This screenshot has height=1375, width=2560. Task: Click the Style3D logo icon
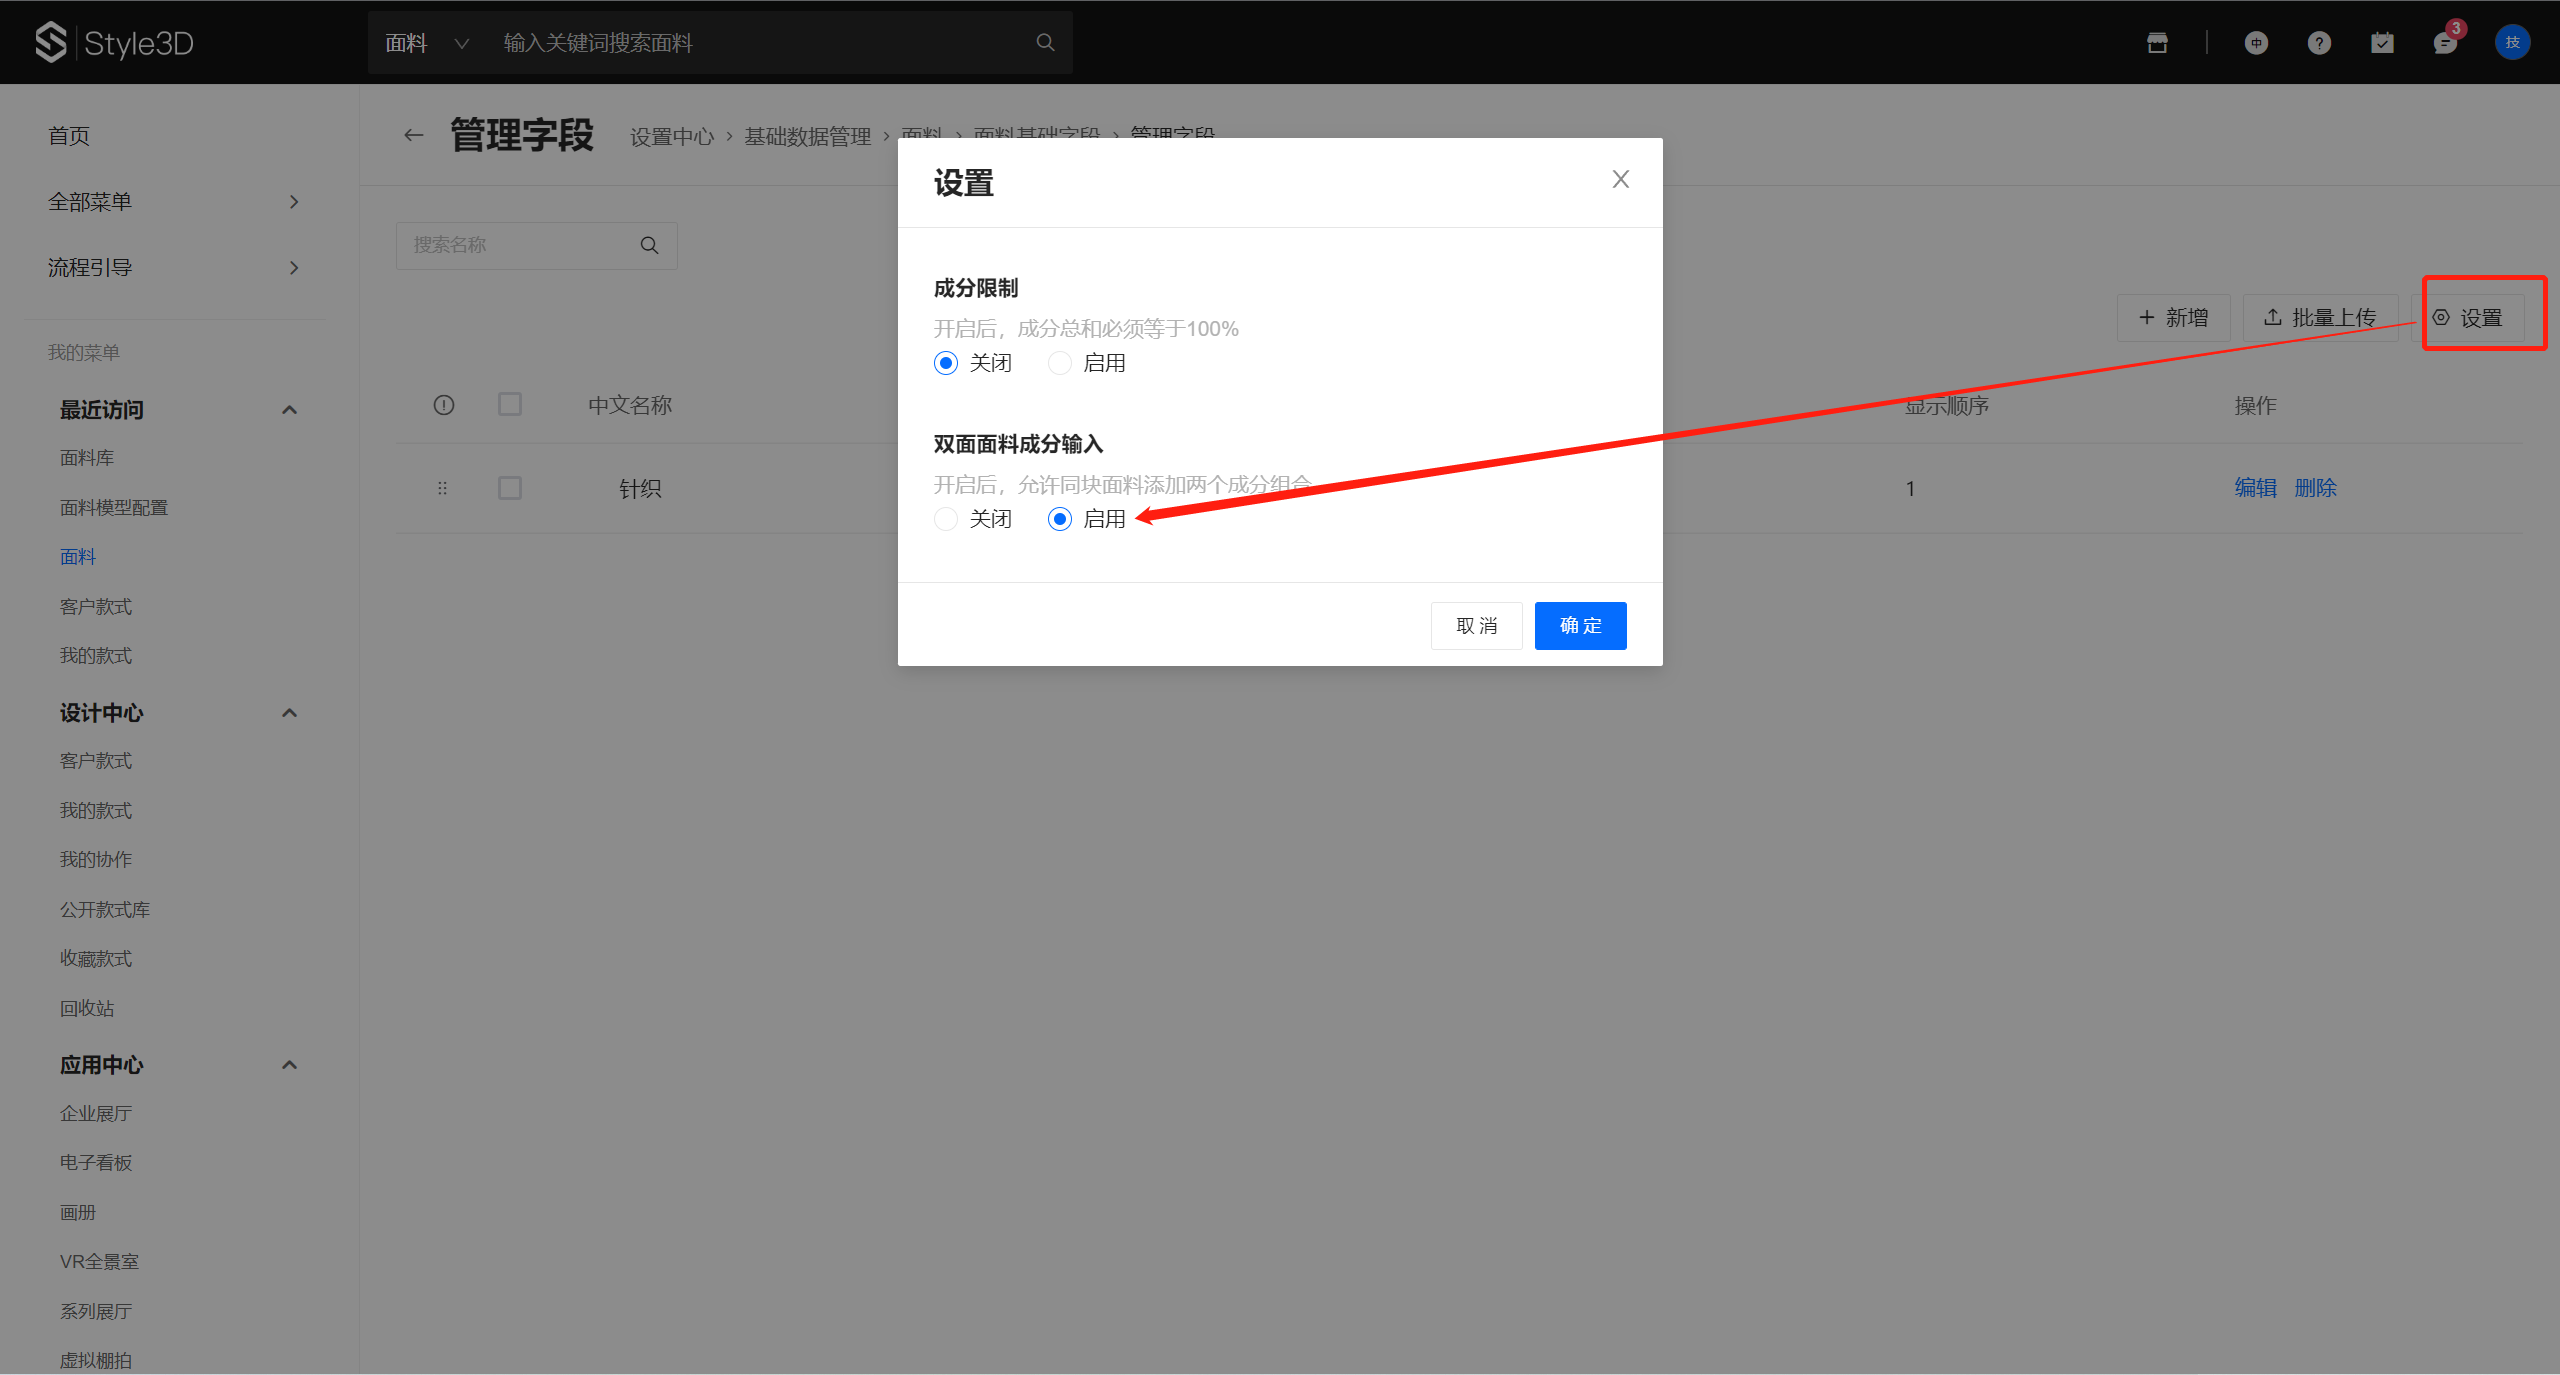pyautogui.click(x=50, y=42)
